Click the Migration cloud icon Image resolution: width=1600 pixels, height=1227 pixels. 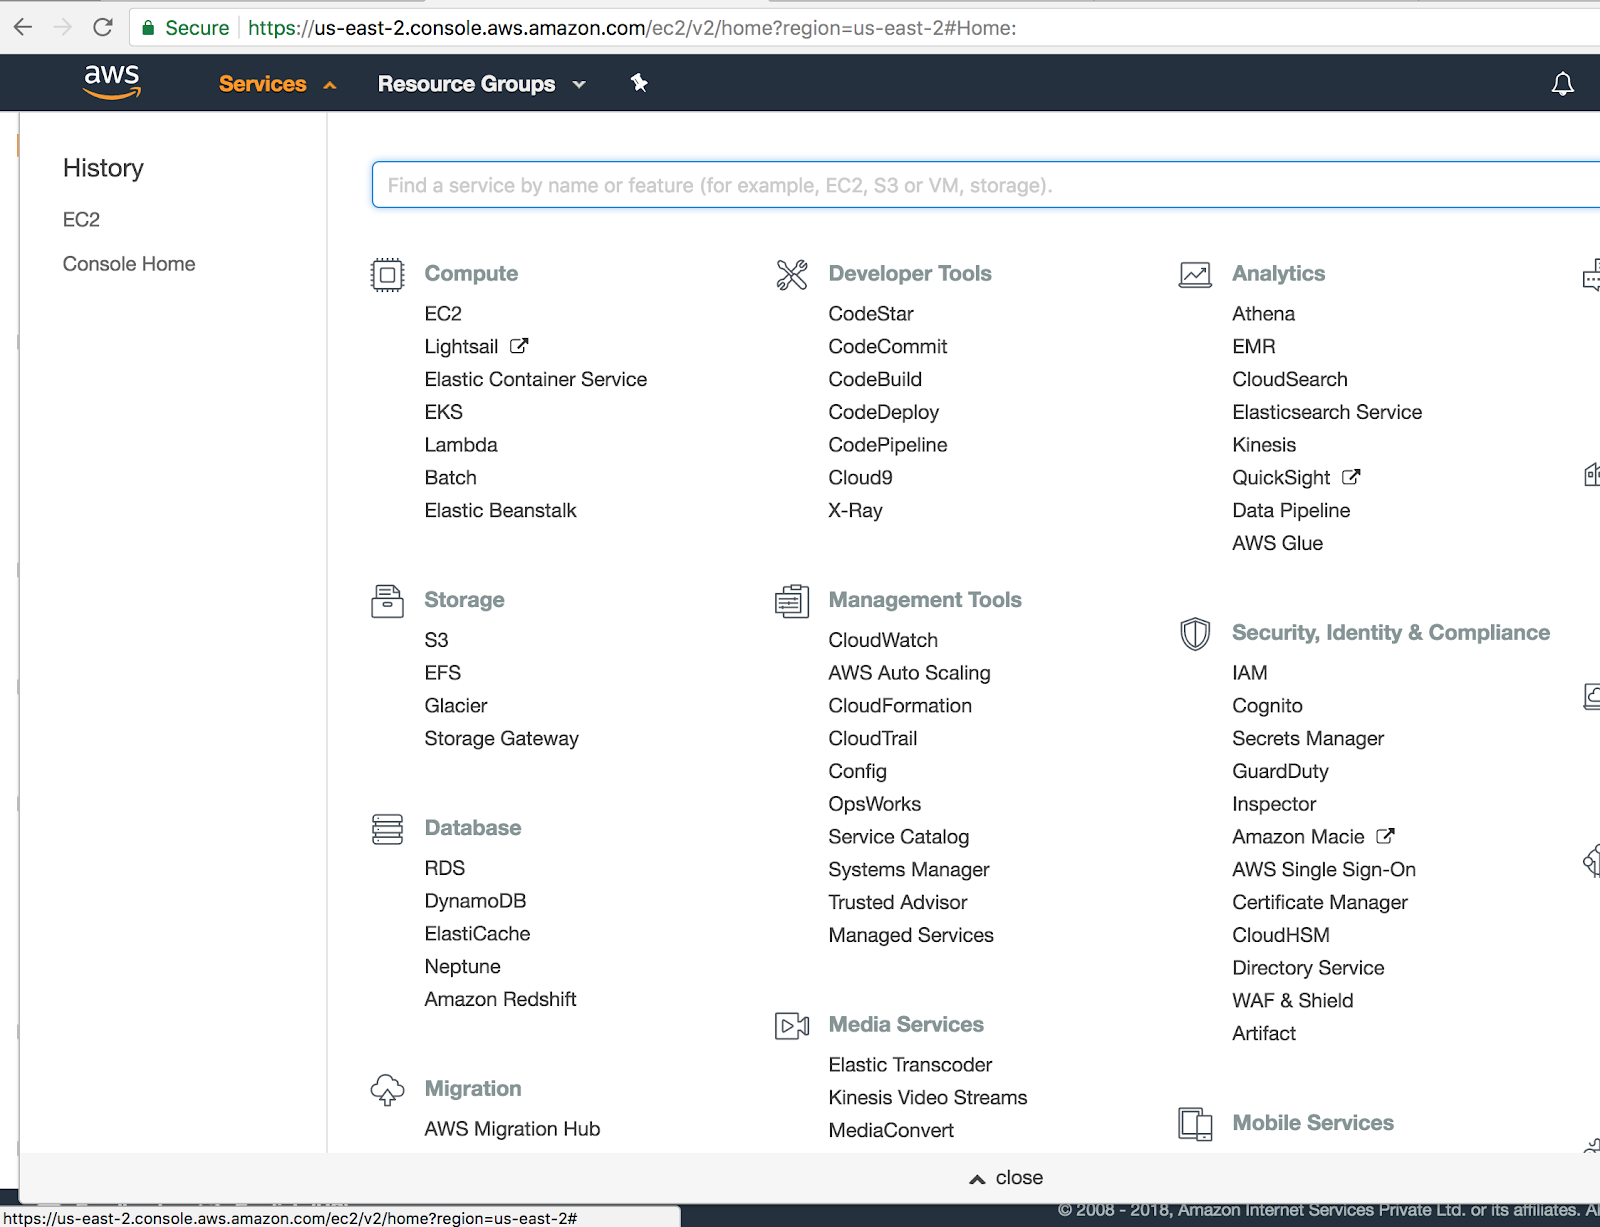click(x=387, y=1090)
